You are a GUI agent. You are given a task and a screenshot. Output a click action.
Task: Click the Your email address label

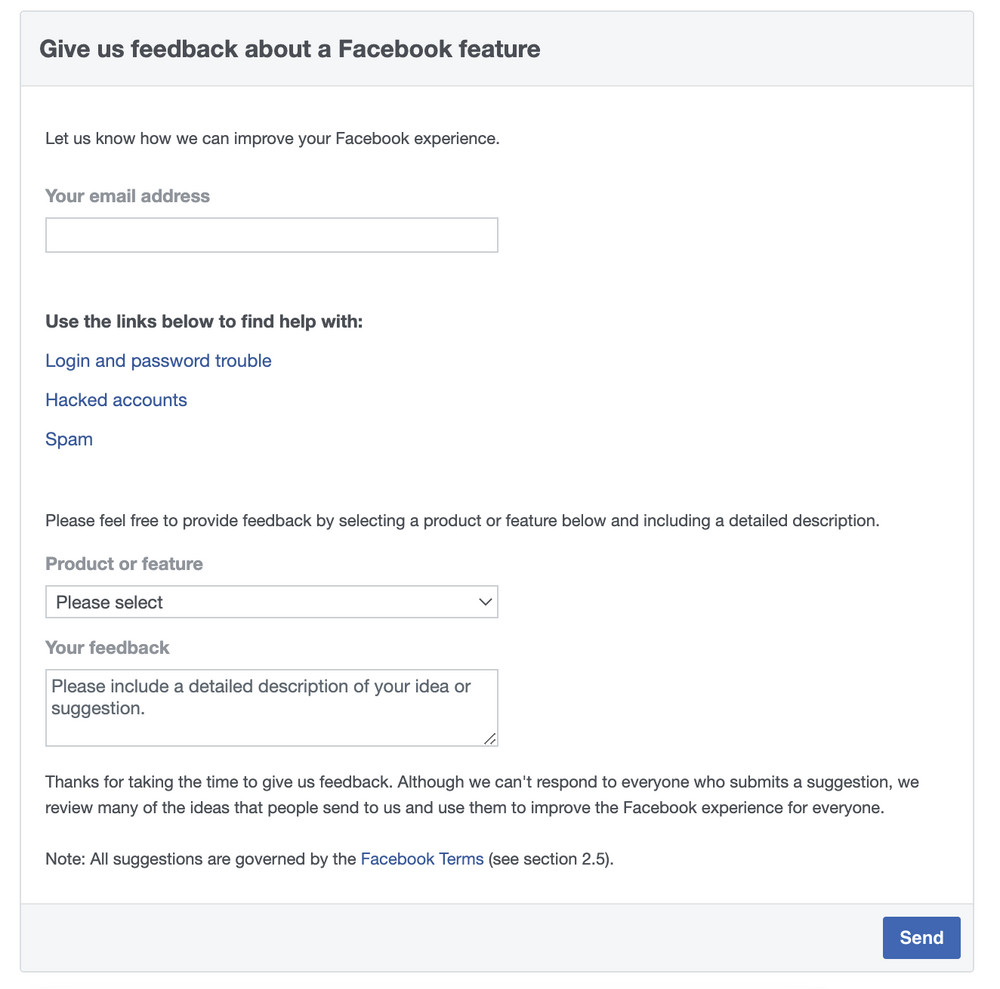[127, 196]
